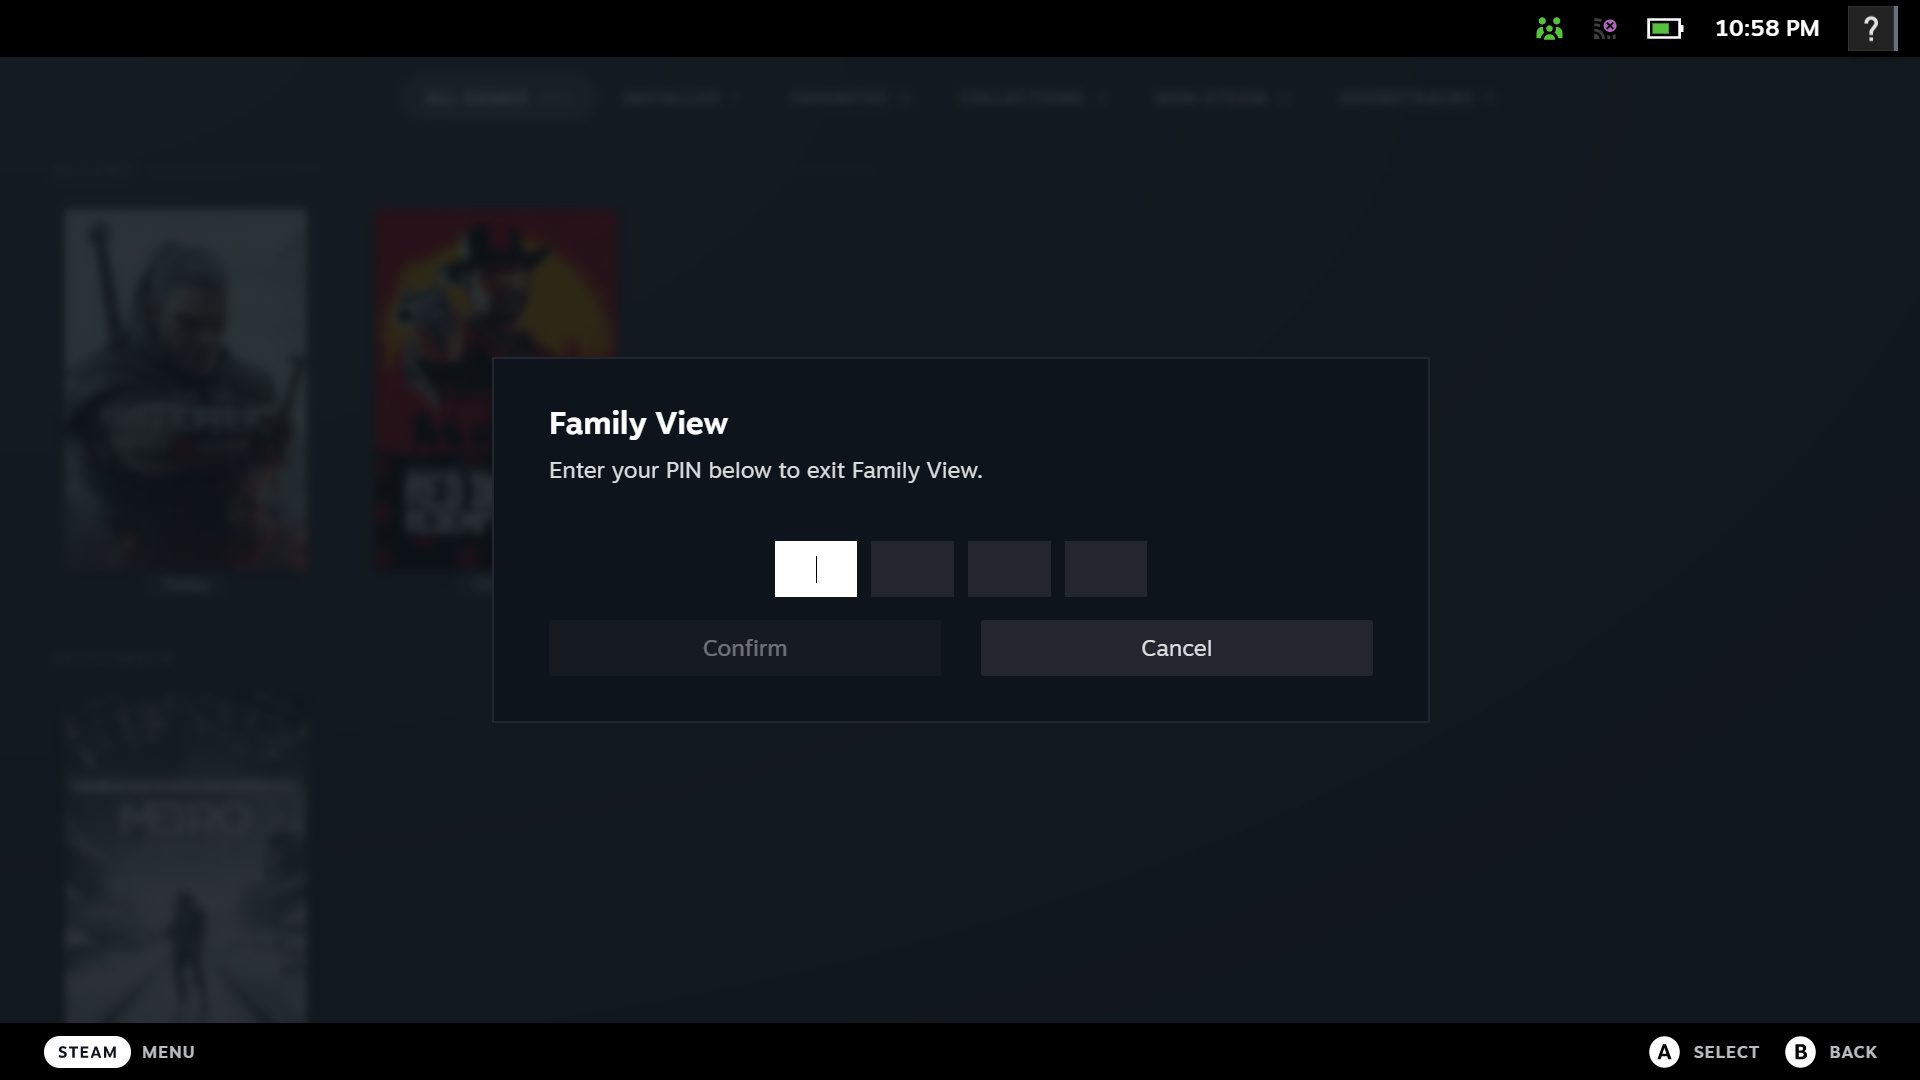This screenshot has height=1080, width=1920.
Task: Click the first PIN entry field
Action: point(815,568)
